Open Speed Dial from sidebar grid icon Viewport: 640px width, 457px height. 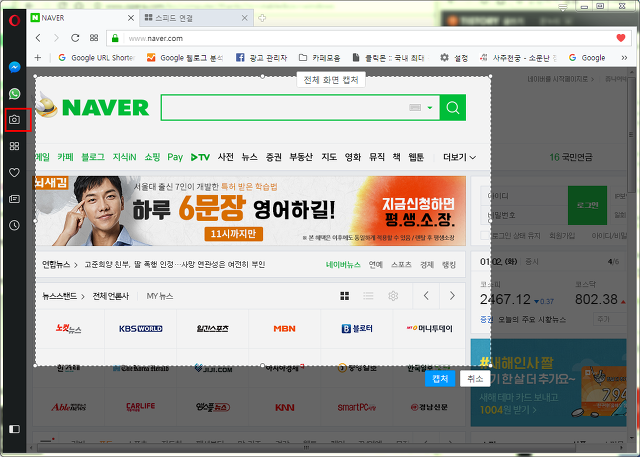click(x=14, y=146)
